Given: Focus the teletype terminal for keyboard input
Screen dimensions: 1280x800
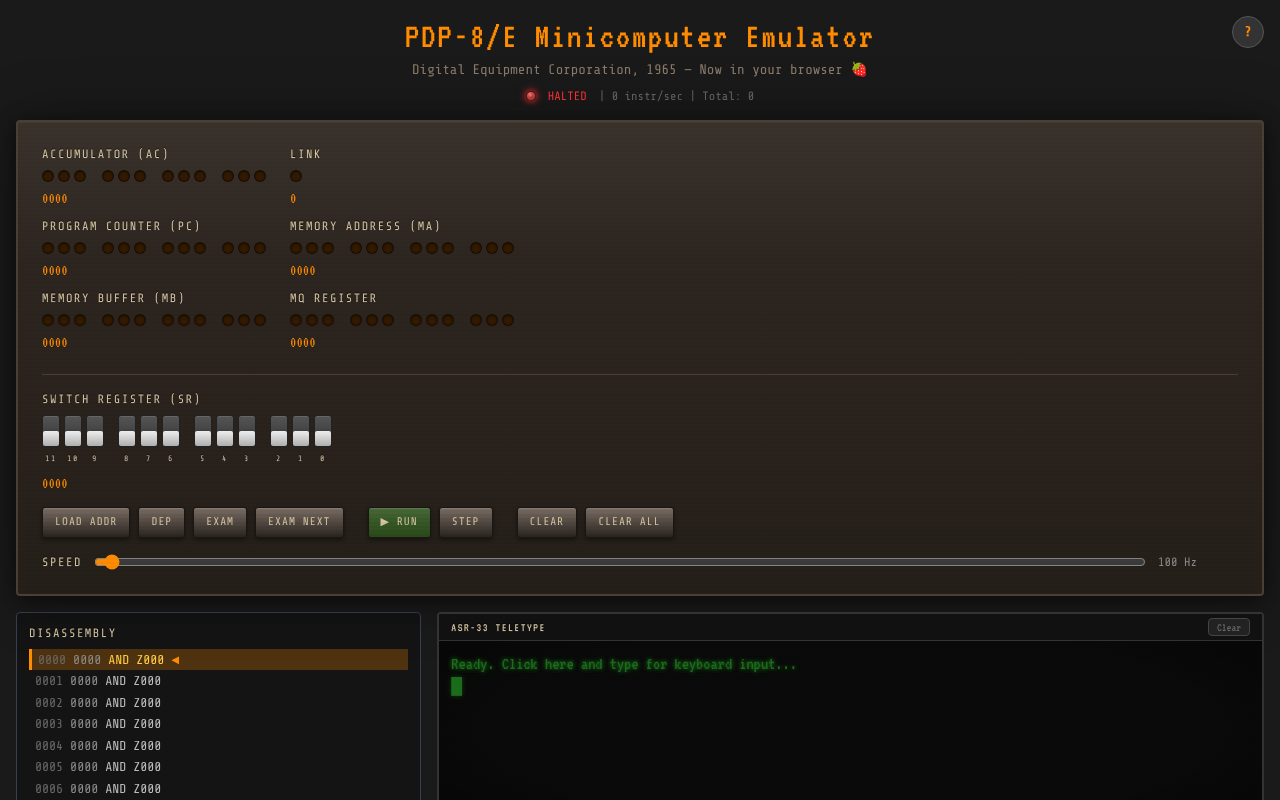Looking at the screenshot, I should pos(850,720).
